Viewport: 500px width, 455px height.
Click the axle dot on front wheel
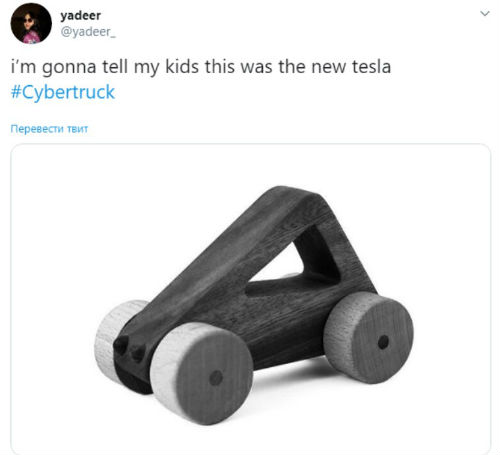point(216,378)
